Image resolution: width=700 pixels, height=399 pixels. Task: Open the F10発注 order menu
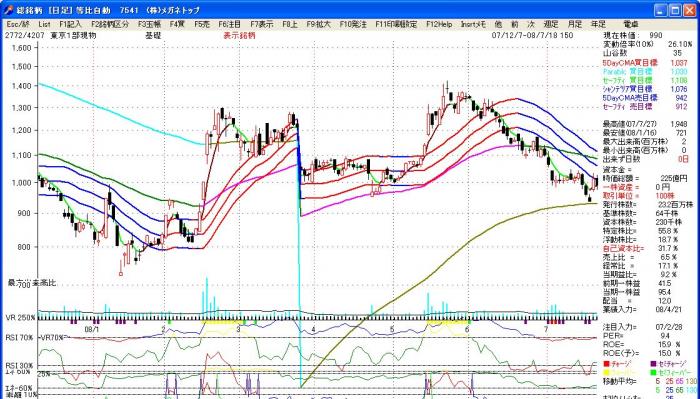pos(353,25)
